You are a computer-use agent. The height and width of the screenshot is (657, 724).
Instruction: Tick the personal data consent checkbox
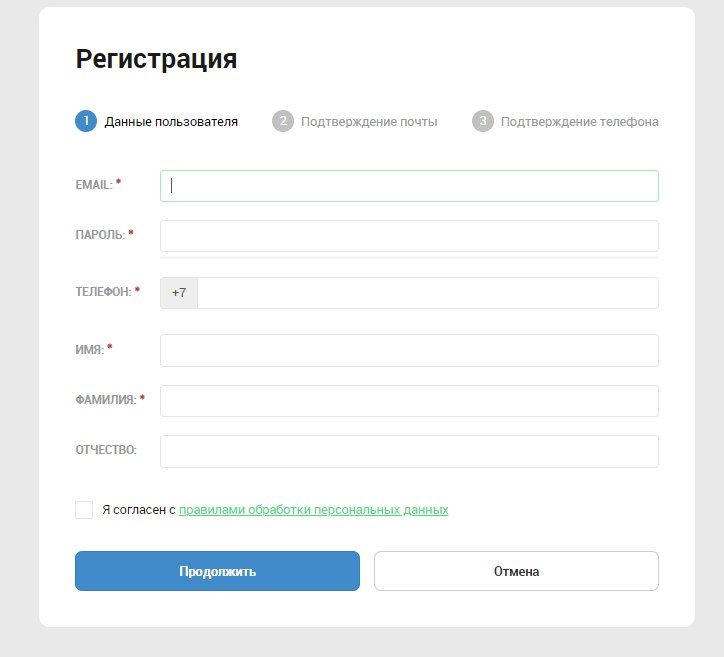[x=84, y=510]
